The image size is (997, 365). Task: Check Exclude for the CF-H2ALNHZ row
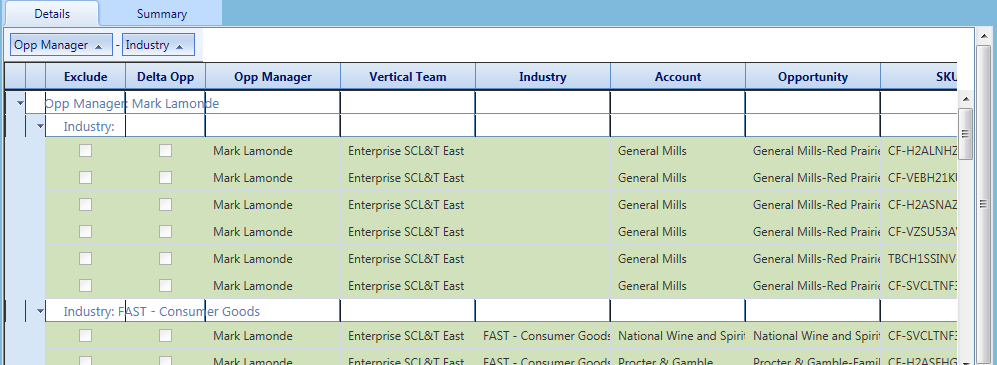85,151
